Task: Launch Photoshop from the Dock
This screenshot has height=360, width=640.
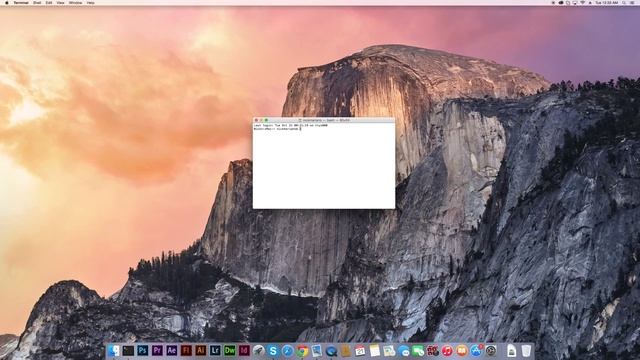Action: click(142, 350)
